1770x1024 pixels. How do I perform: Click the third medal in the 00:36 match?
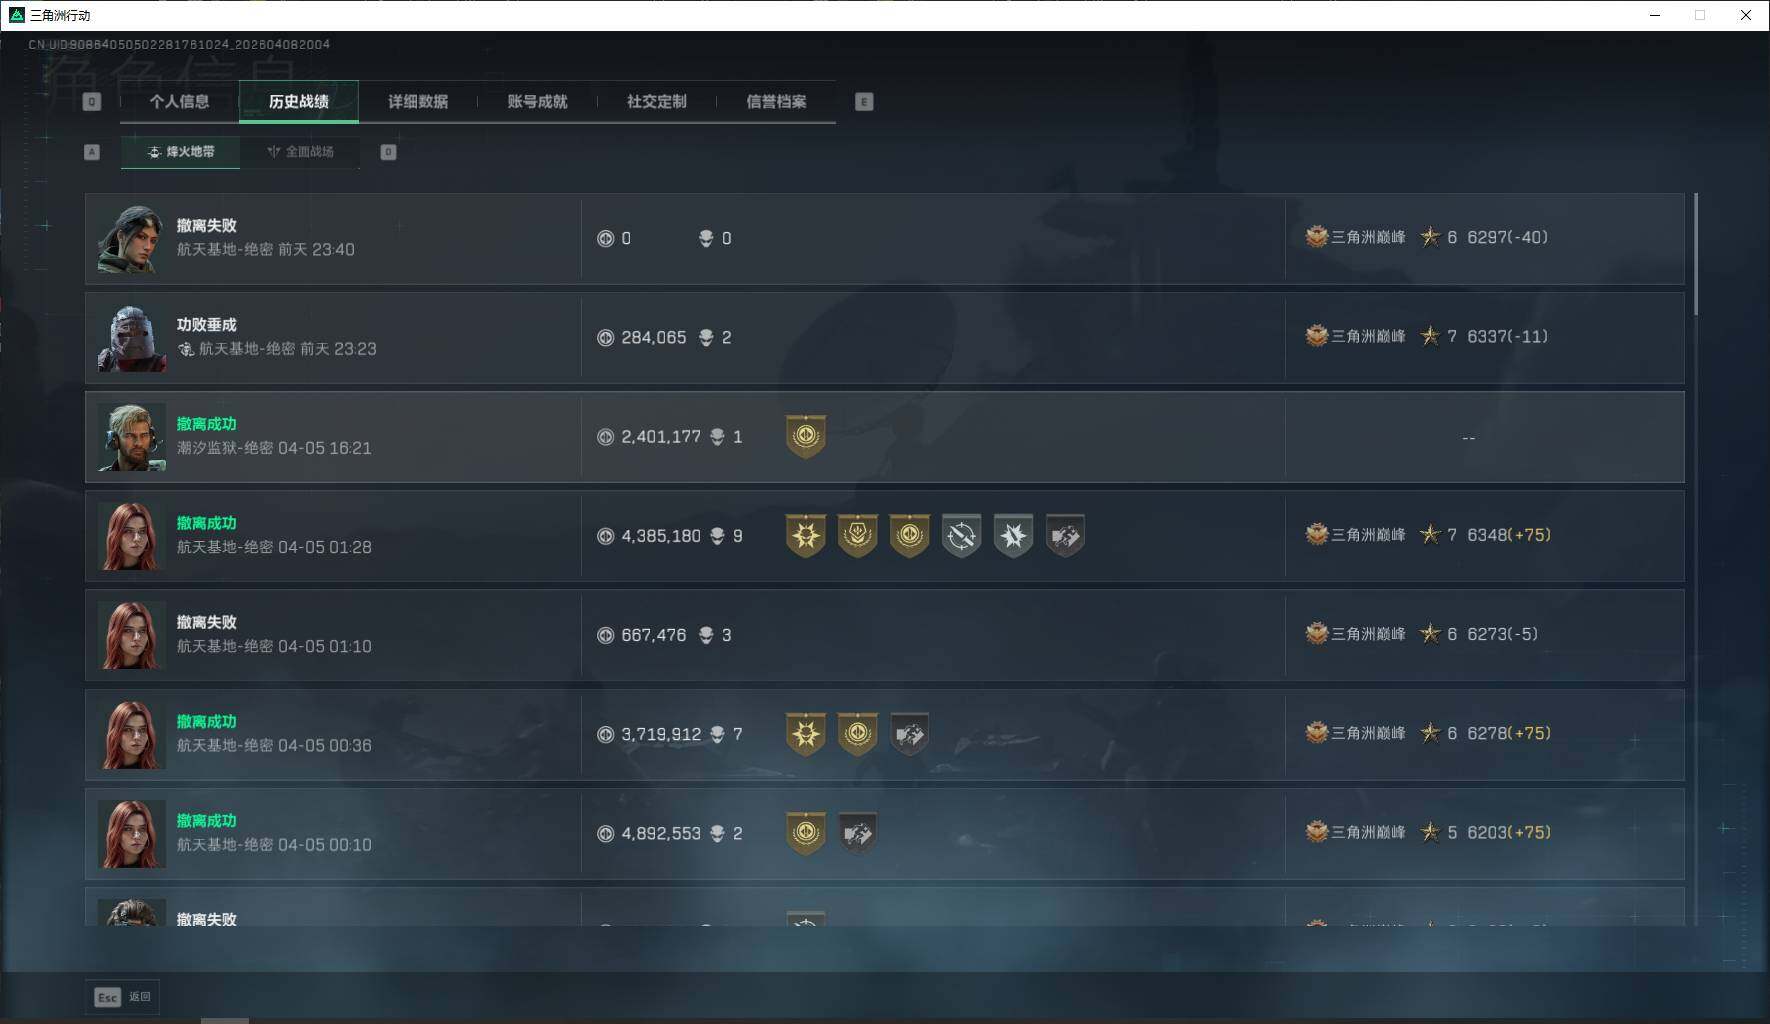coord(909,735)
